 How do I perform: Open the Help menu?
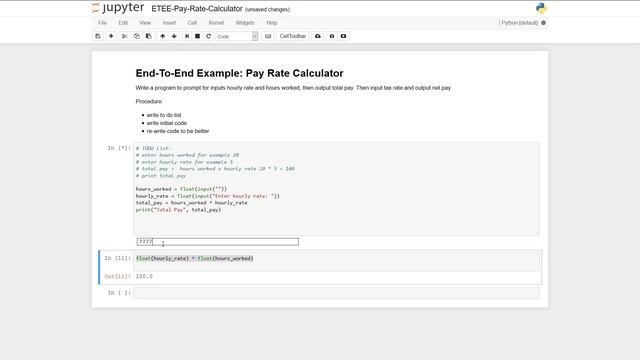click(x=272, y=23)
